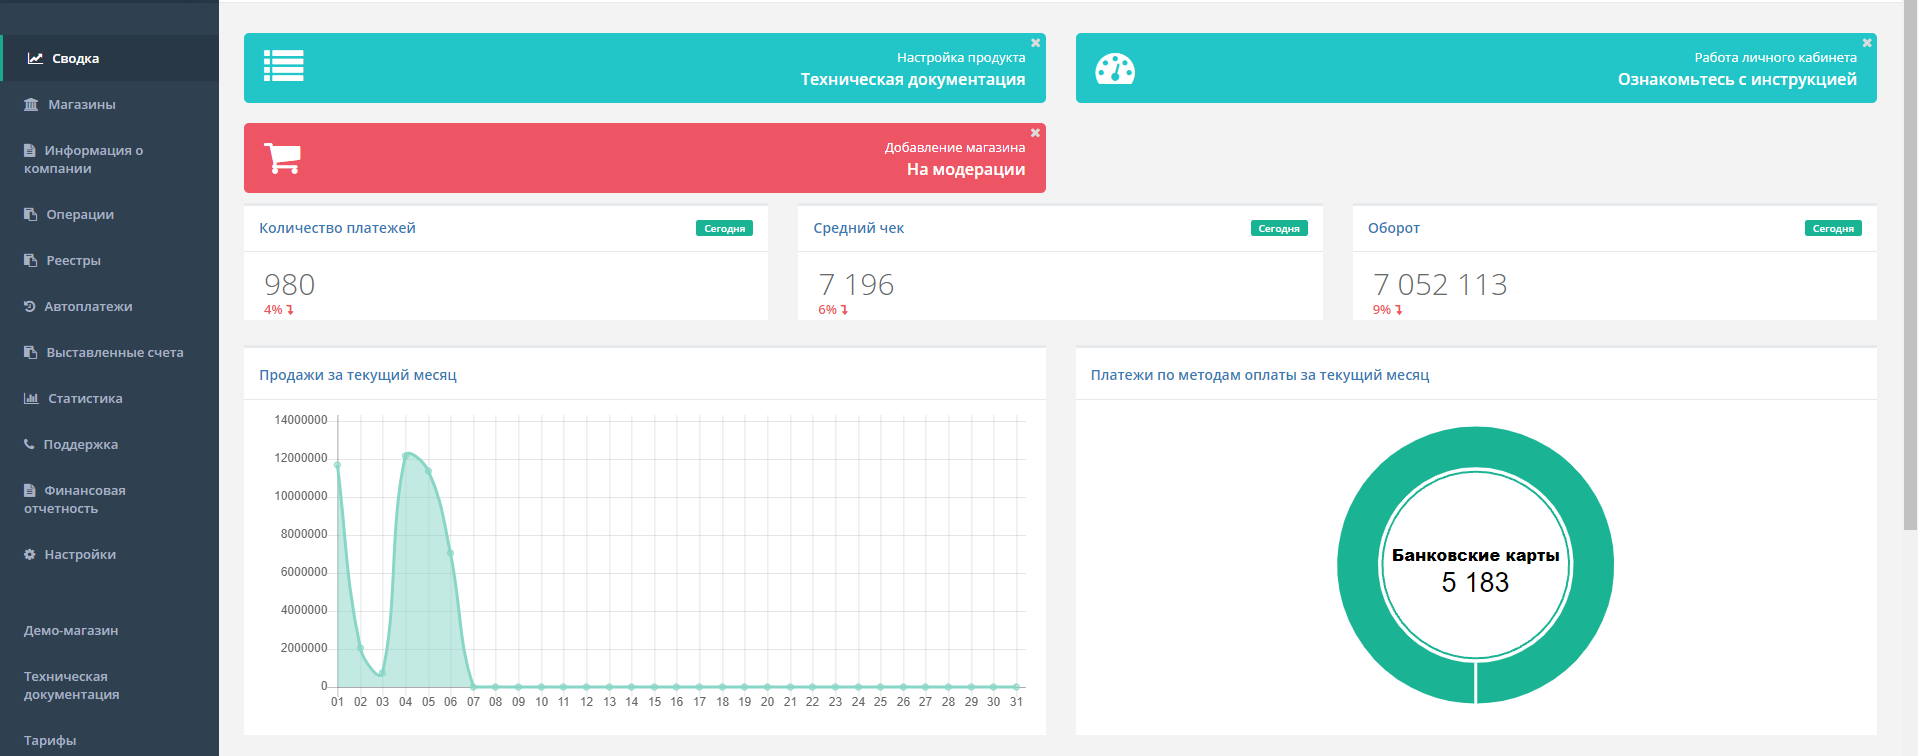
Task: Click the 4% decrease indicator
Action: coord(279,310)
